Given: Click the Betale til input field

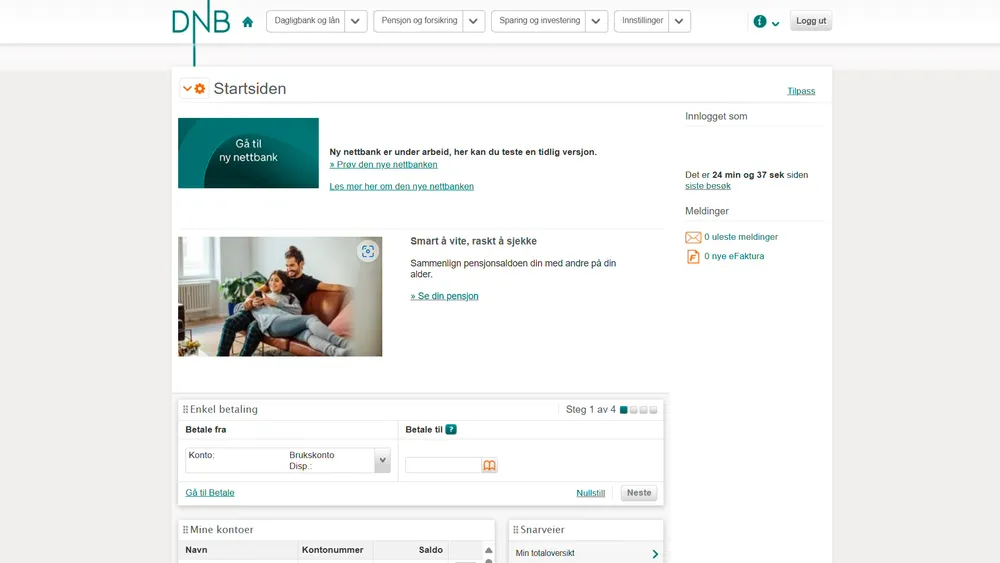Looking at the screenshot, I should (x=443, y=466).
